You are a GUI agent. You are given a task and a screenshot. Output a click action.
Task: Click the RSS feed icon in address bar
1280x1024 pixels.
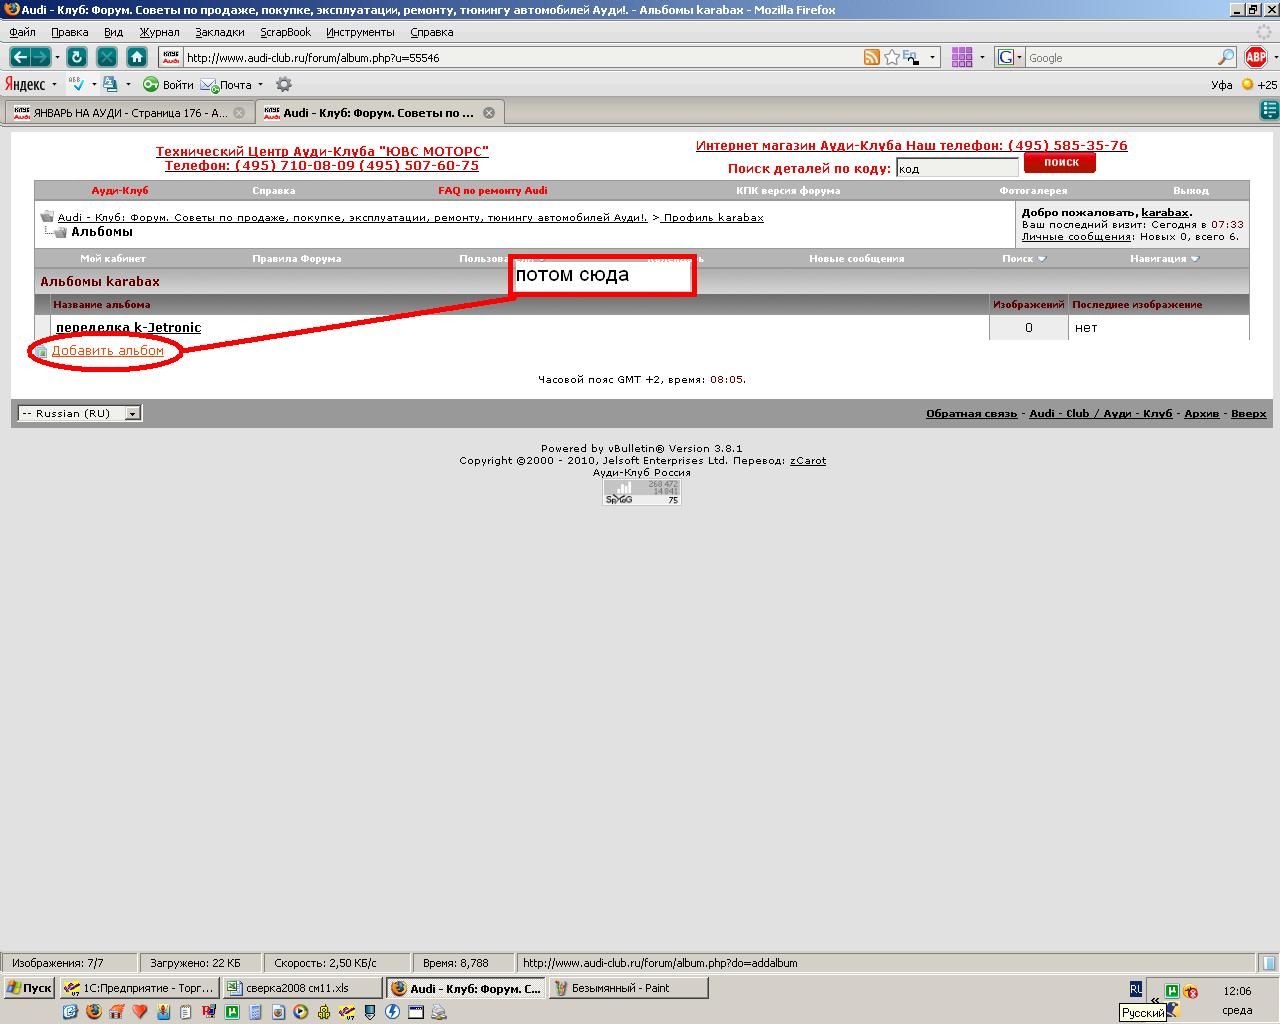tap(872, 58)
